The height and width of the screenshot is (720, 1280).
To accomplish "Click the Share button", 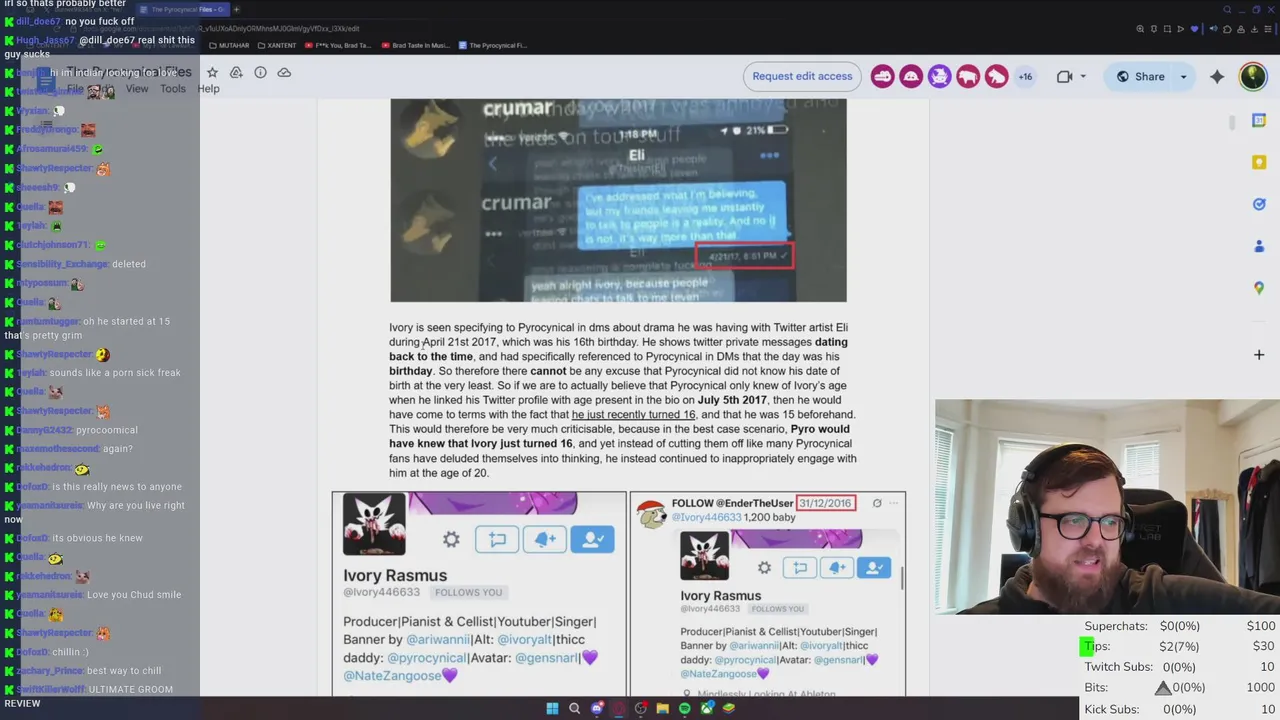I will click(x=1141, y=77).
